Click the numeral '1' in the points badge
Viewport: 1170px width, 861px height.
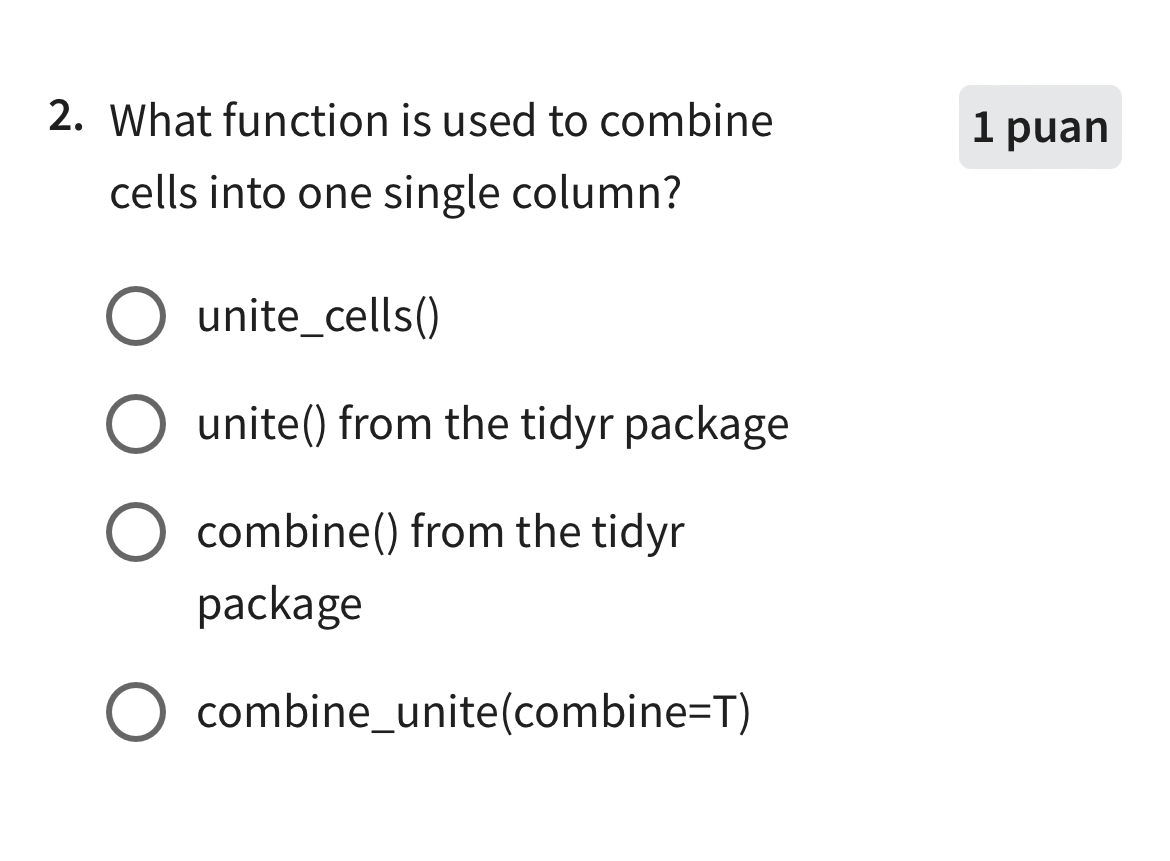(983, 128)
